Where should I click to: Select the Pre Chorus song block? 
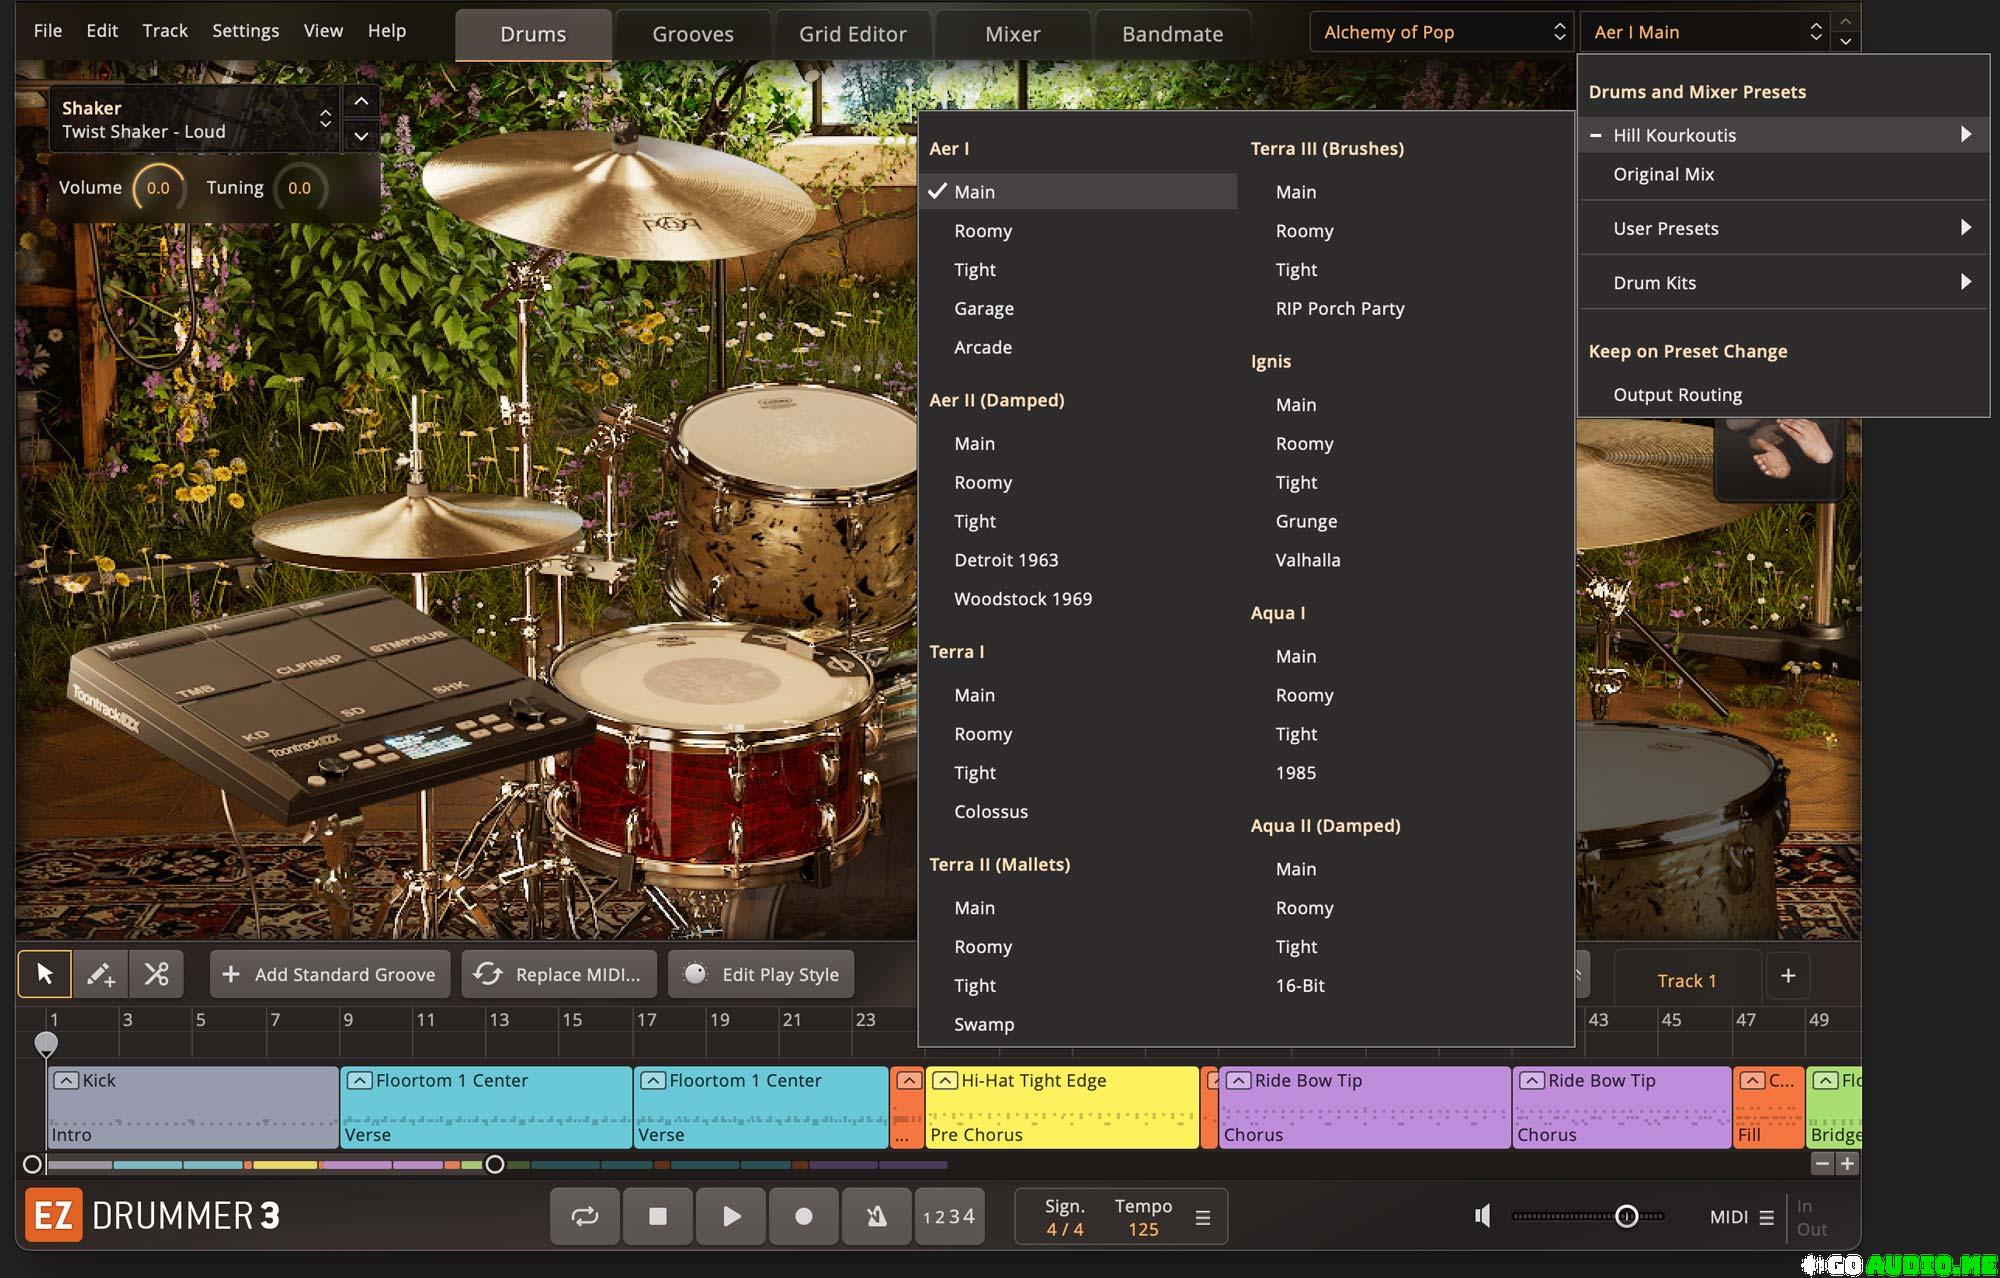tap(1062, 1108)
